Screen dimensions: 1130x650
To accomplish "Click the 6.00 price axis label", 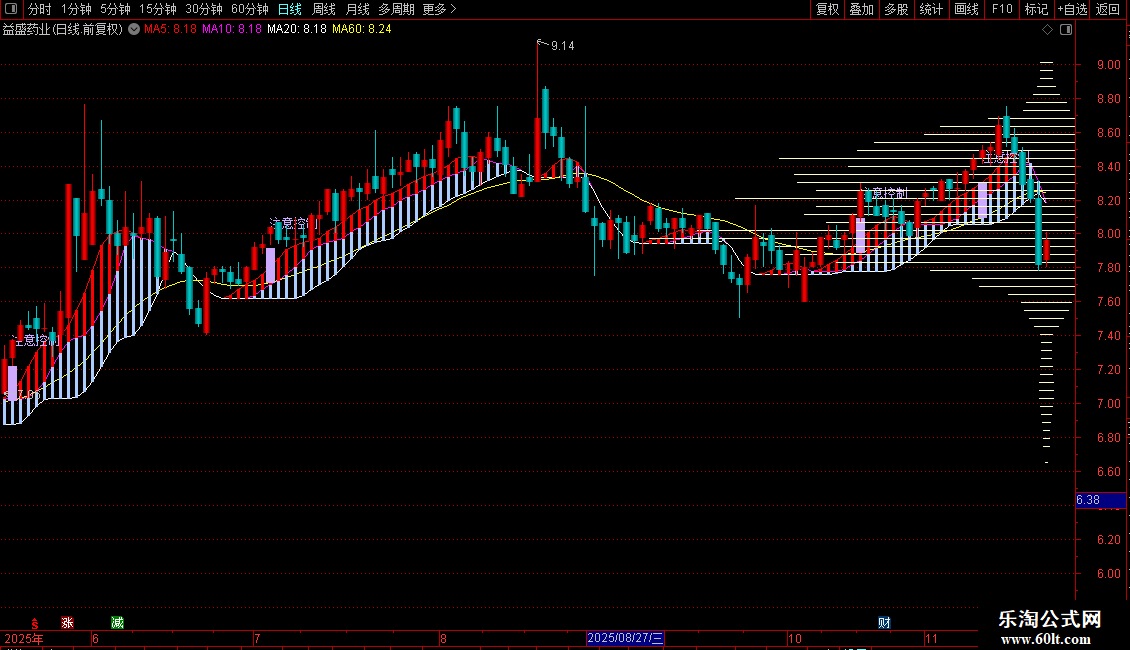I will (1109, 574).
